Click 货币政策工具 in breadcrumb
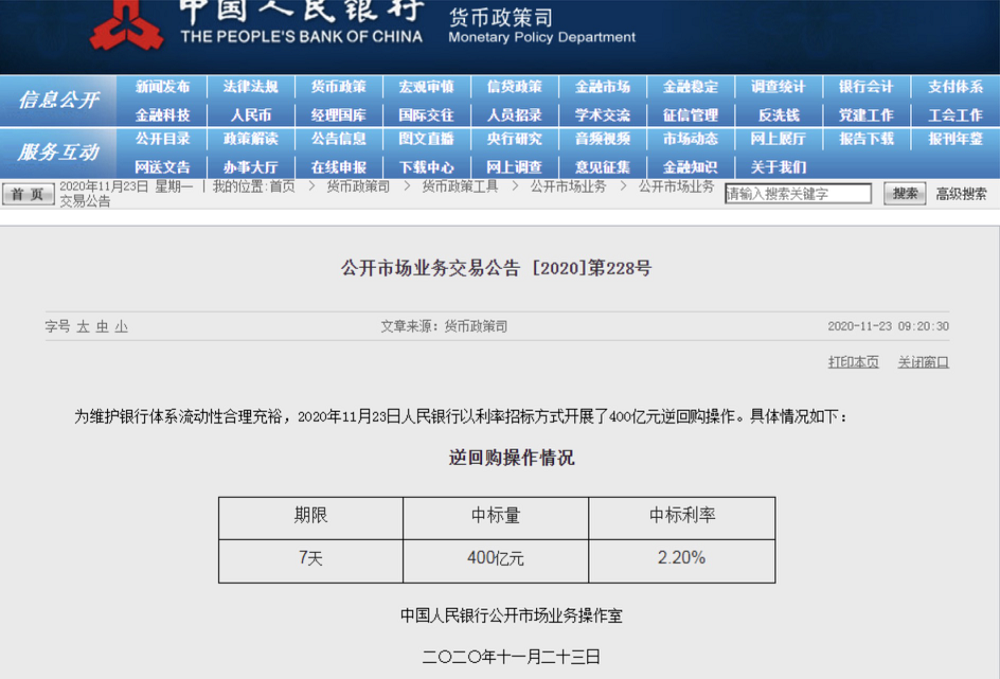Image resolution: width=1000 pixels, height=679 pixels. coord(459,187)
